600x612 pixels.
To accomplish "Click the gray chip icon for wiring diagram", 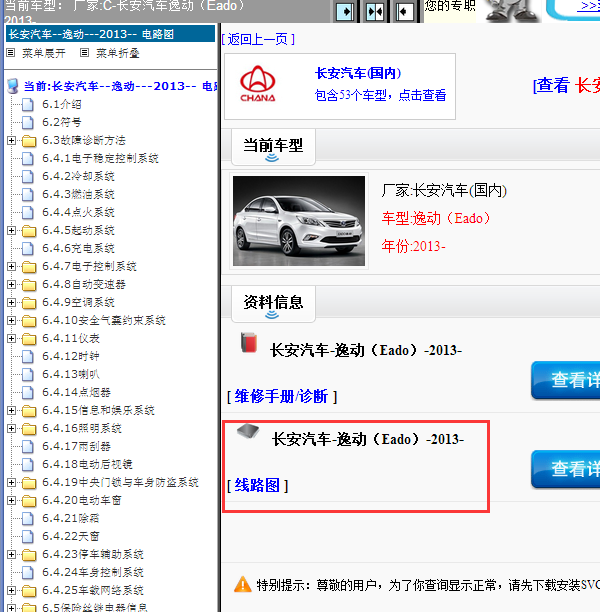I will pos(248,431).
